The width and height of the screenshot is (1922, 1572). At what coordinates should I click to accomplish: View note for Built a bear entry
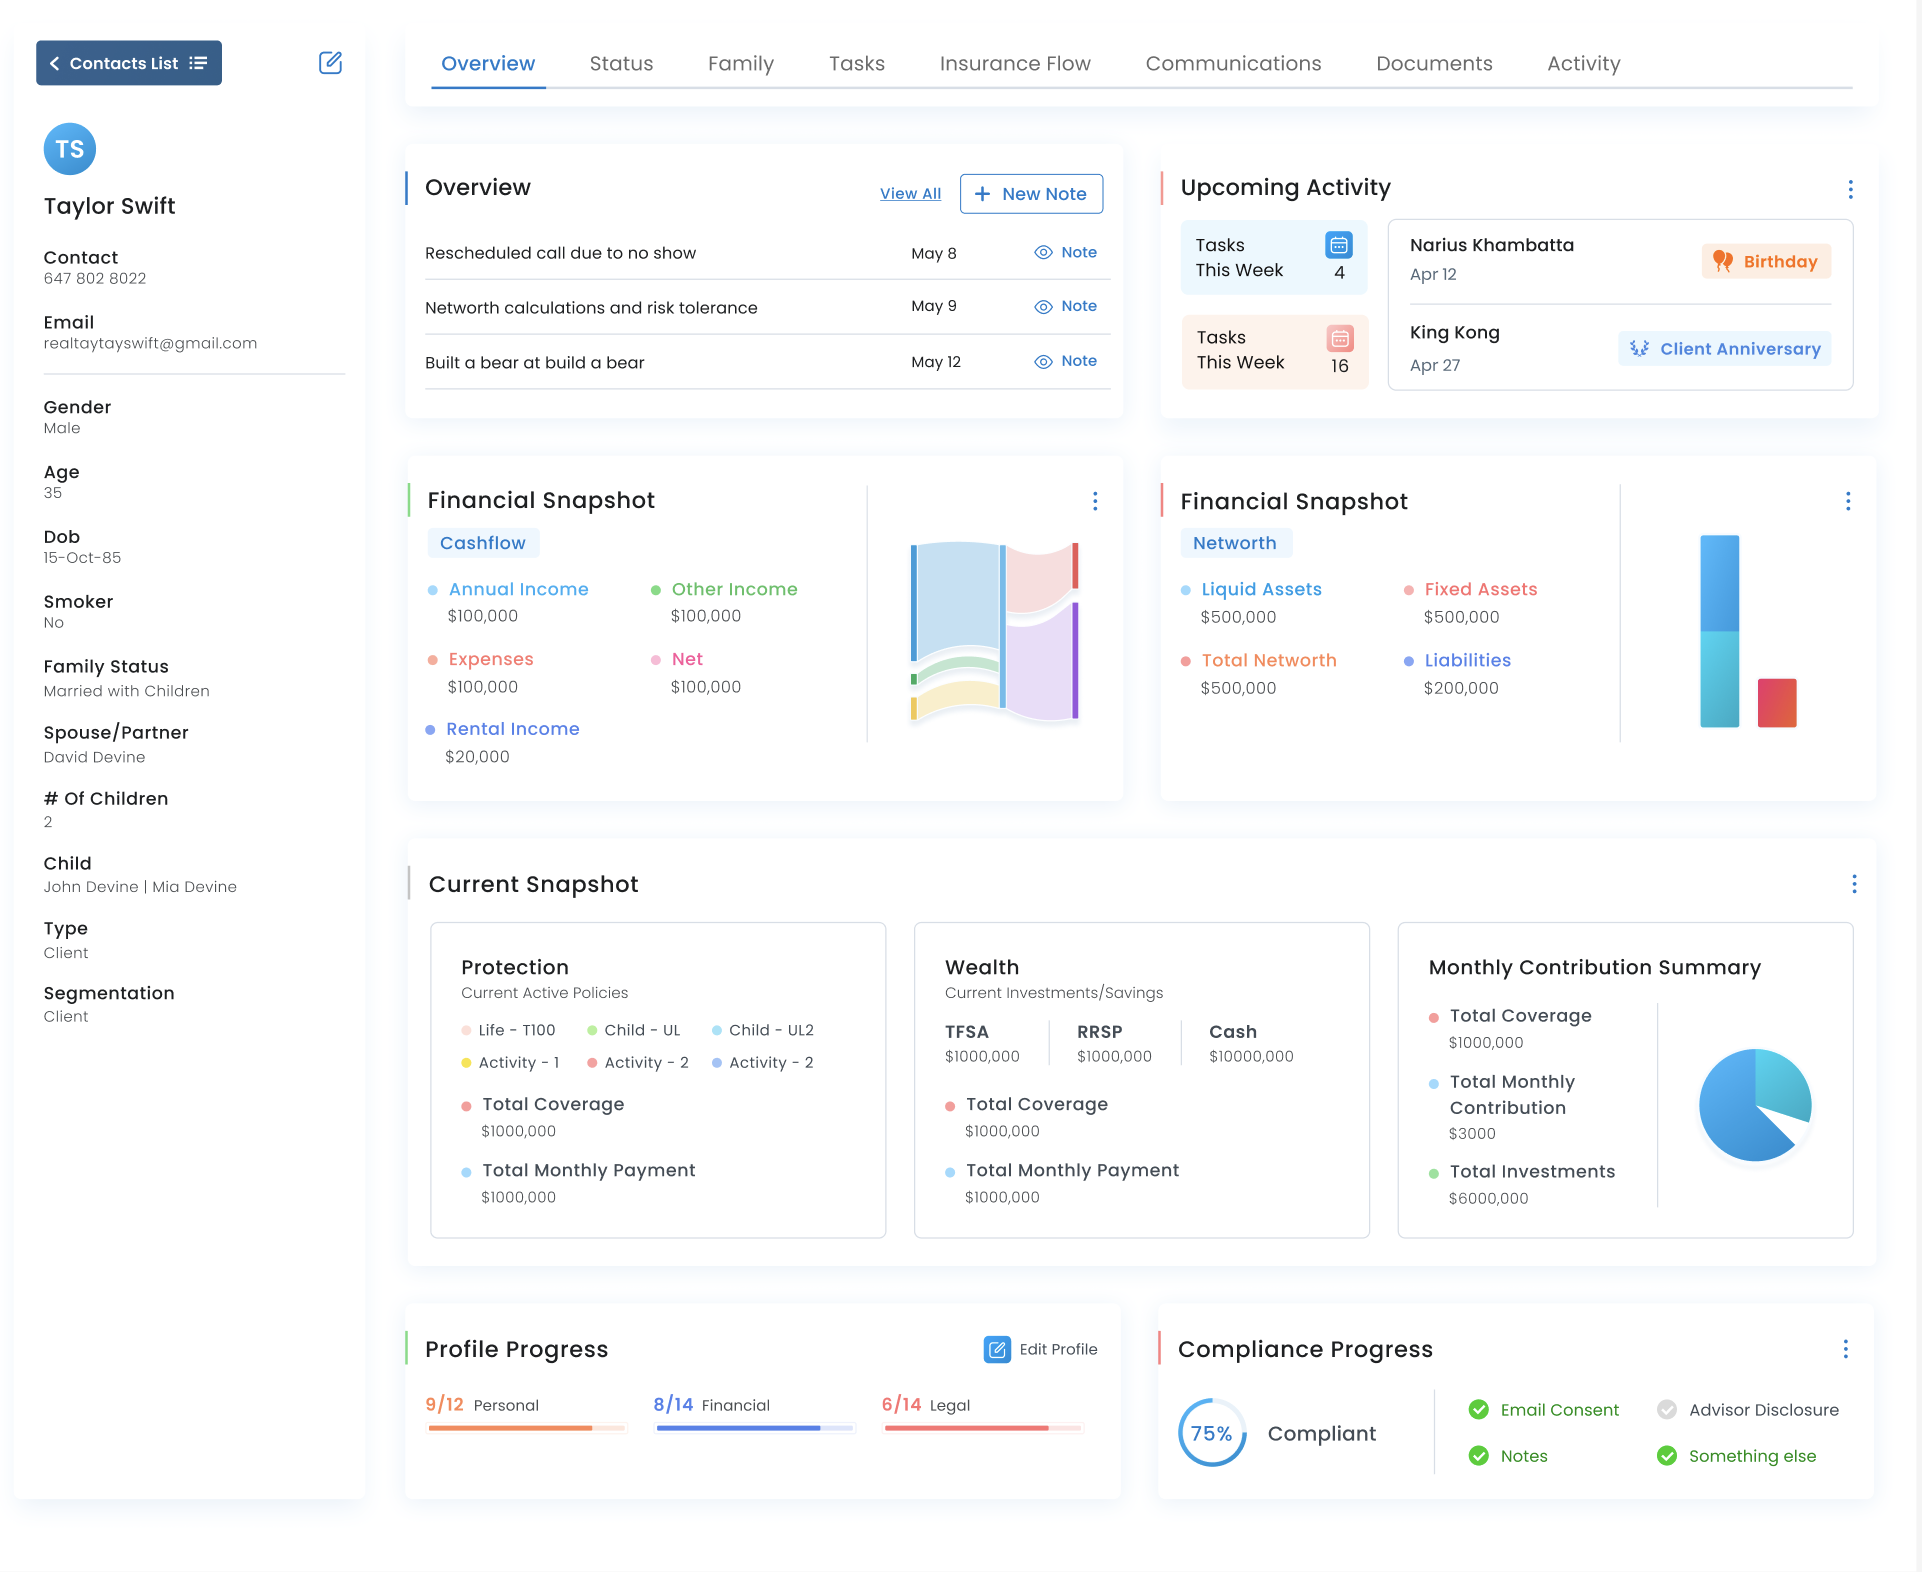1066,361
